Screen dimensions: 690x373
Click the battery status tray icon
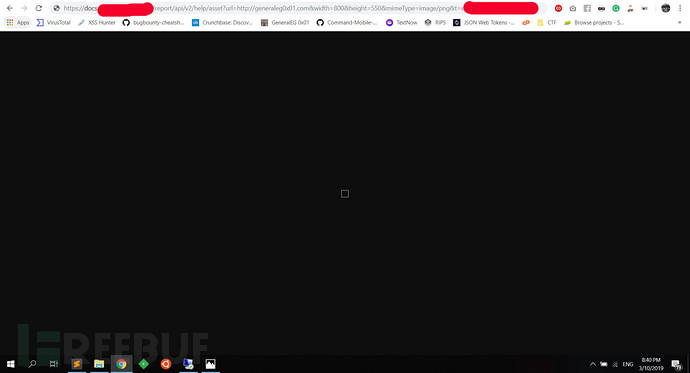pos(604,364)
